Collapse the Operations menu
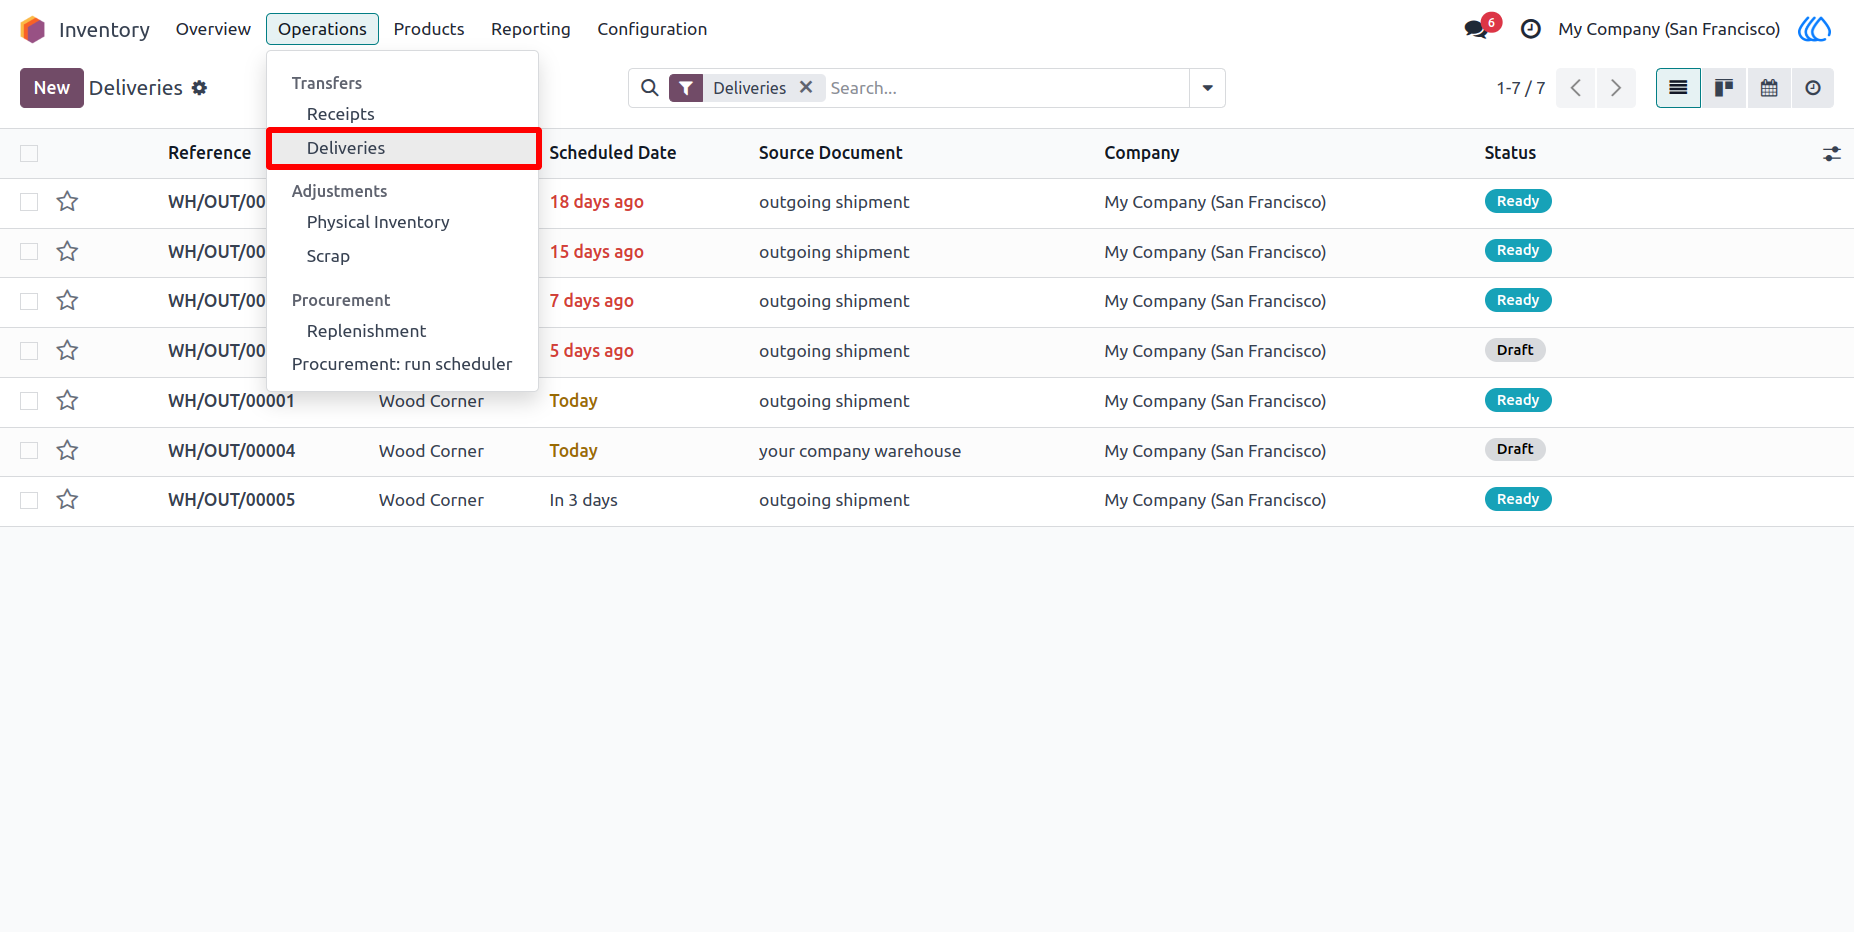This screenshot has height=932, width=1854. click(322, 29)
